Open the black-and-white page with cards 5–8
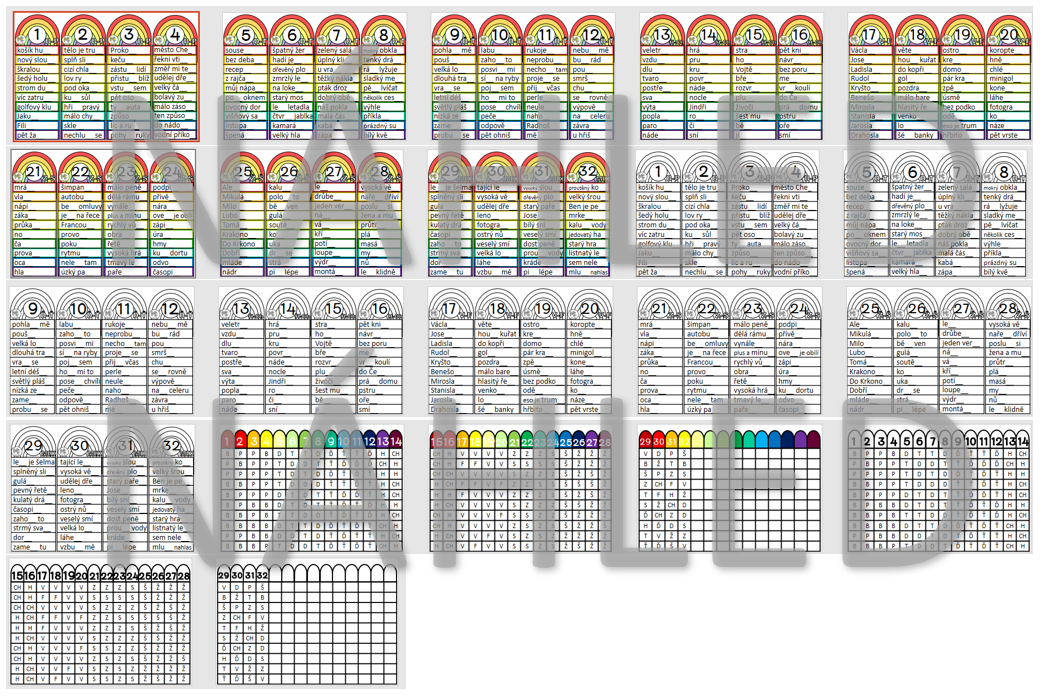Screen dimensions: 1064x698 [937, 214]
